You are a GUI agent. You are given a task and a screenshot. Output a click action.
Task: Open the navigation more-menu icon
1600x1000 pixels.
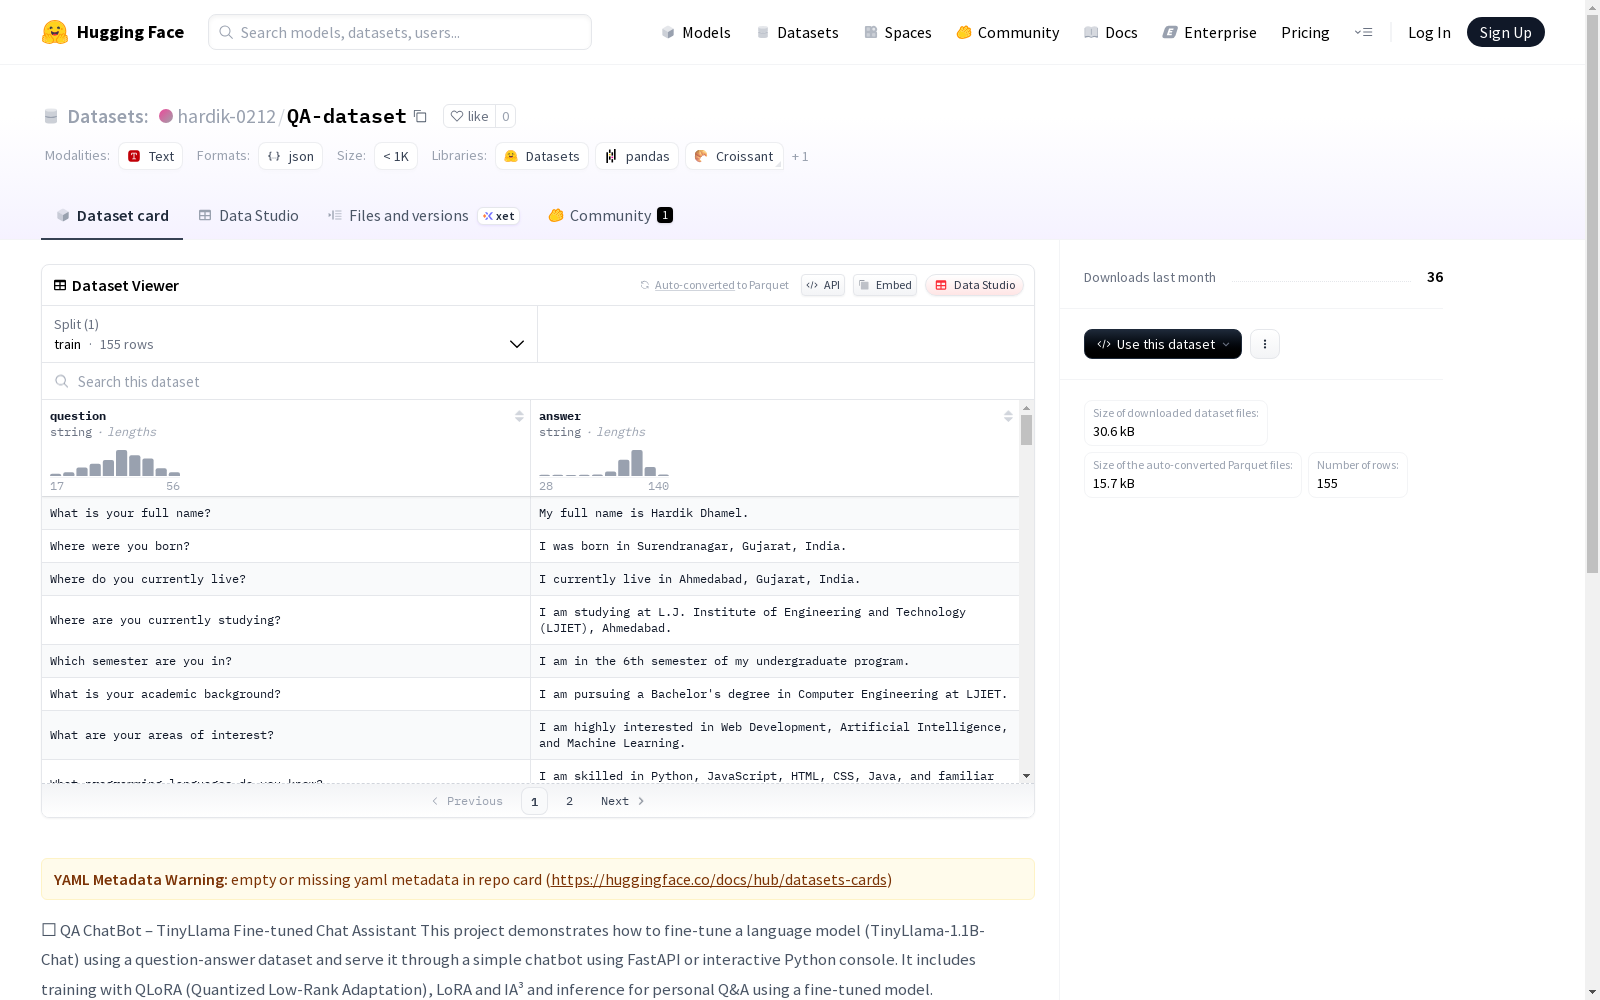[x=1364, y=32]
